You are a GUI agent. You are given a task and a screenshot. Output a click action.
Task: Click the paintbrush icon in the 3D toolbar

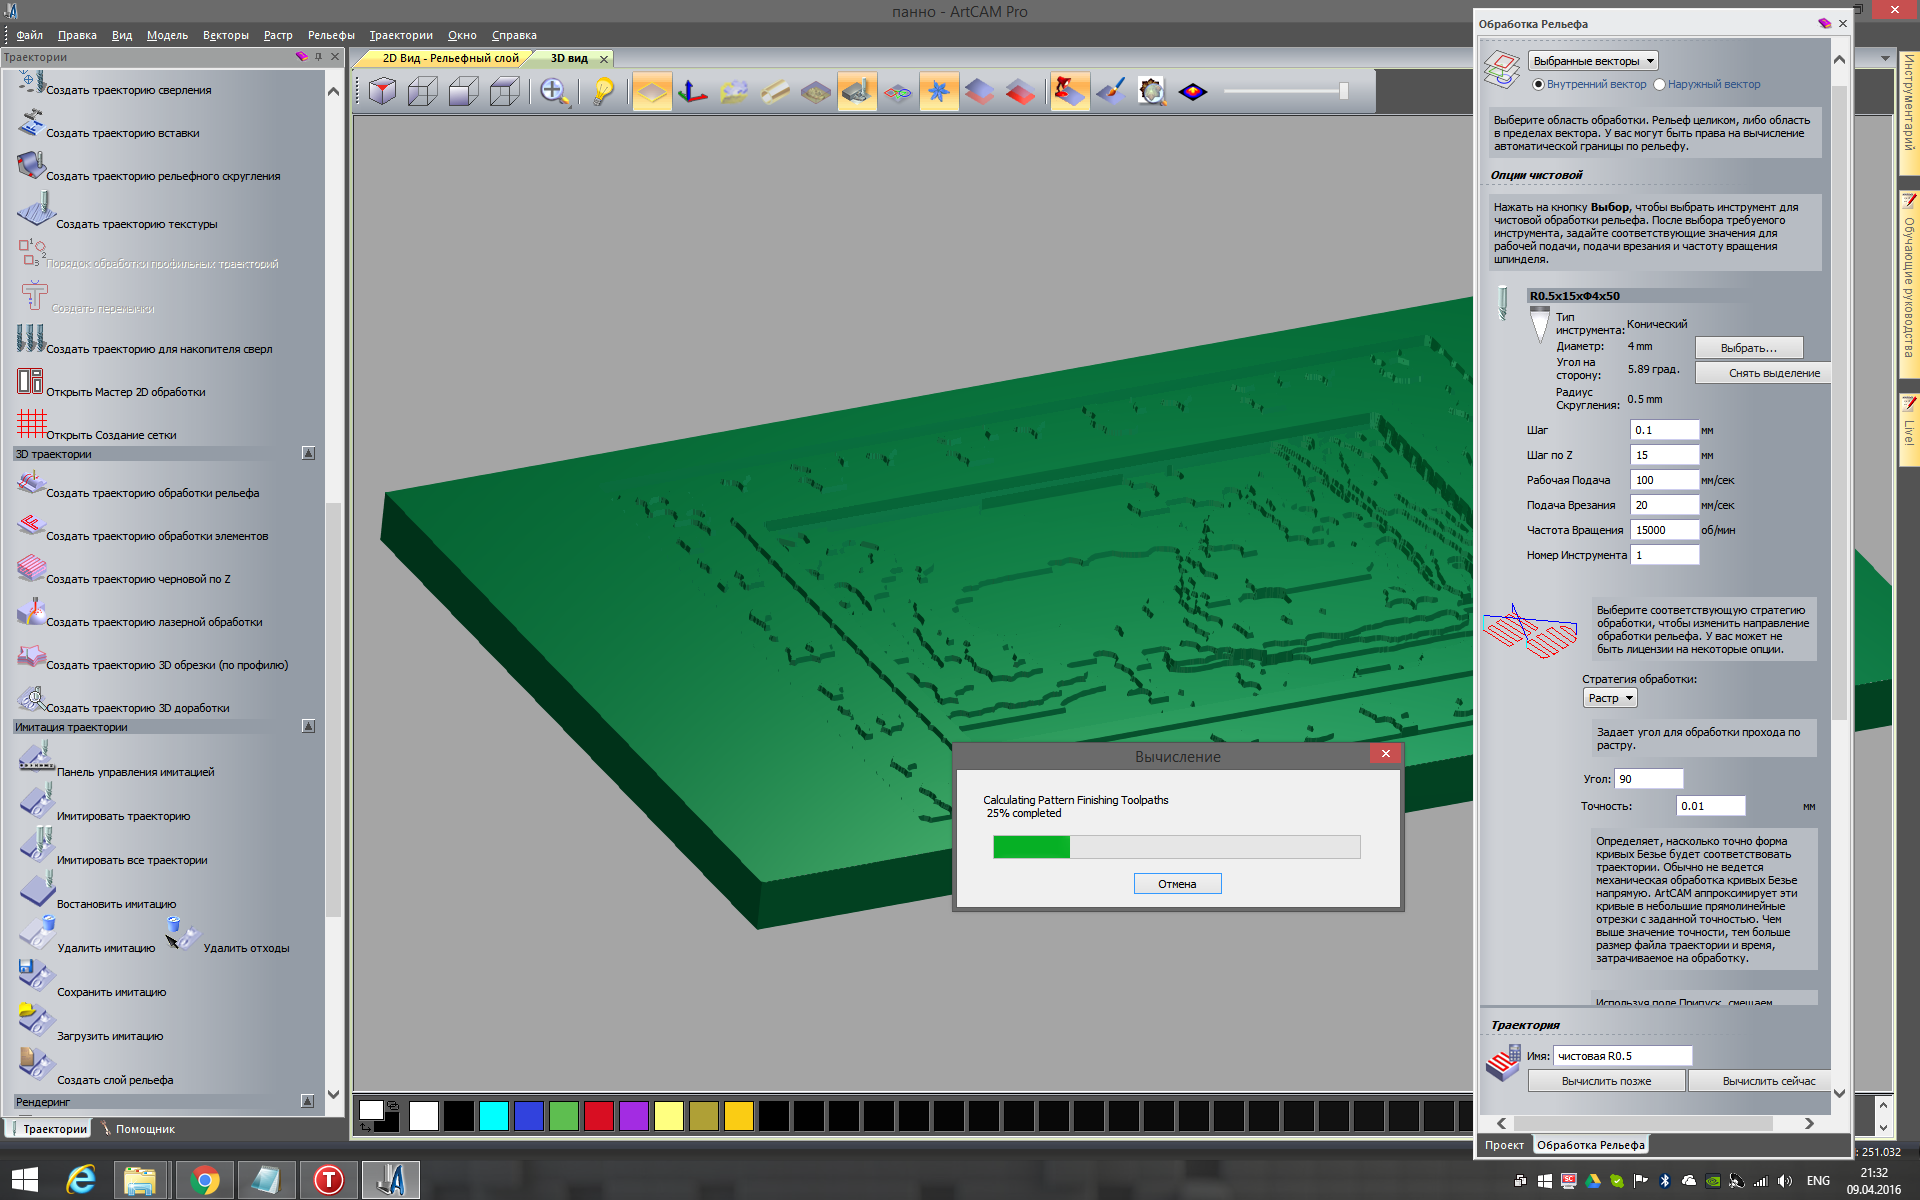[1110, 92]
